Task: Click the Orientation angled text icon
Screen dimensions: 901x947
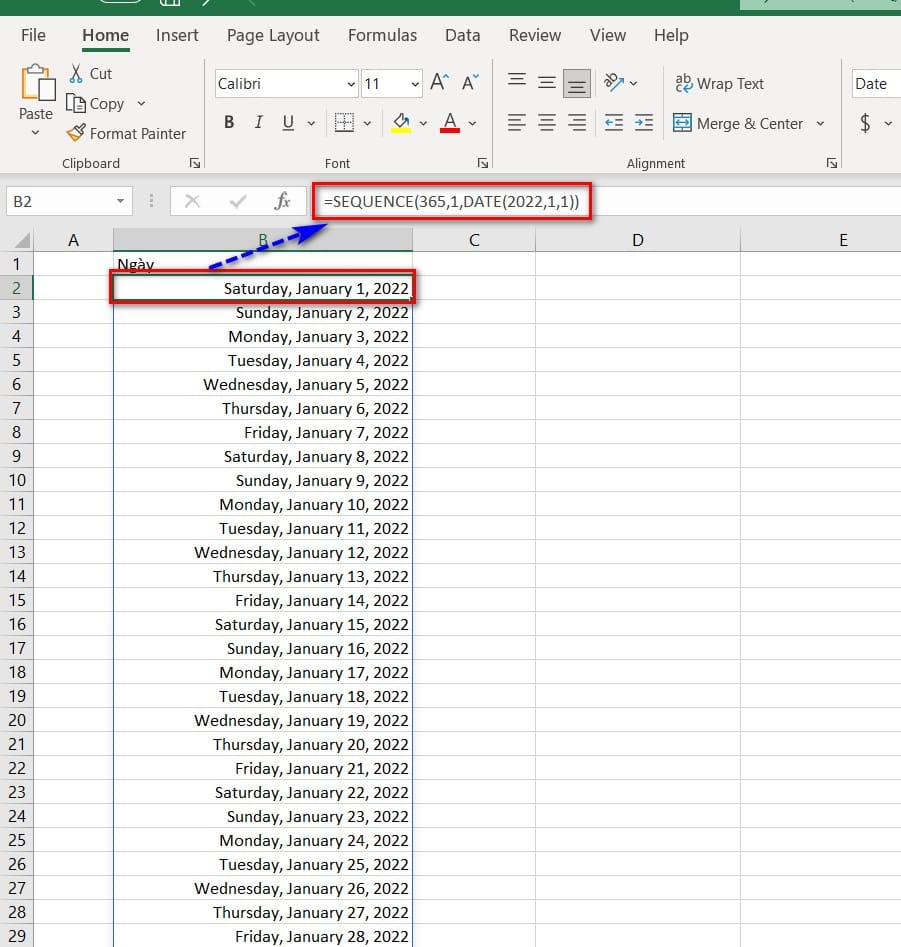Action: click(614, 83)
